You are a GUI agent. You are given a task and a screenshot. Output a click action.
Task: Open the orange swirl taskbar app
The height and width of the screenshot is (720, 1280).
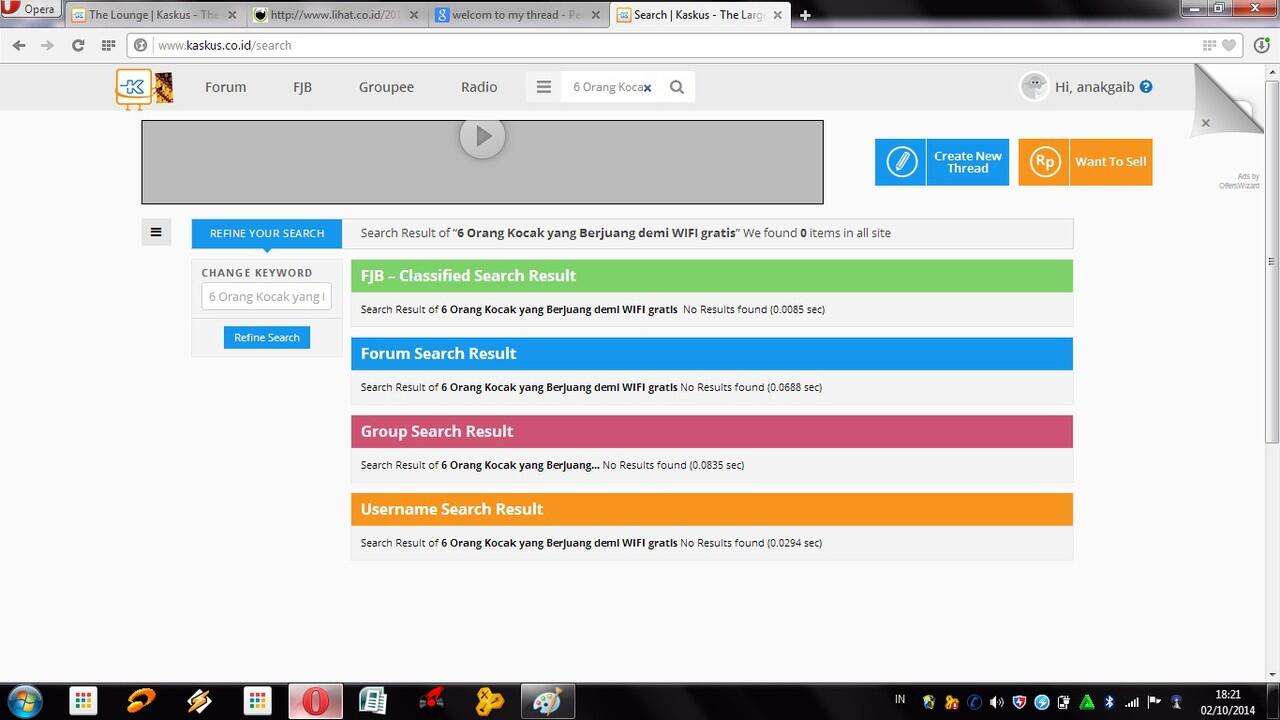point(142,701)
